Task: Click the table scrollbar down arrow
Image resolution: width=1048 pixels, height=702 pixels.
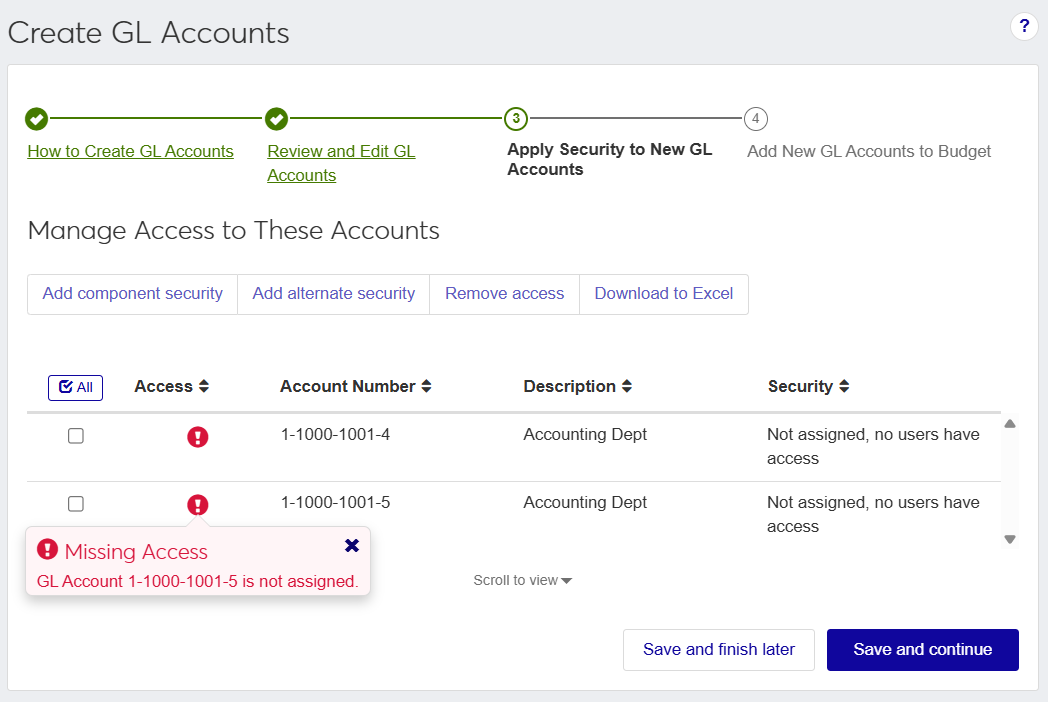Action: tap(1010, 540)
